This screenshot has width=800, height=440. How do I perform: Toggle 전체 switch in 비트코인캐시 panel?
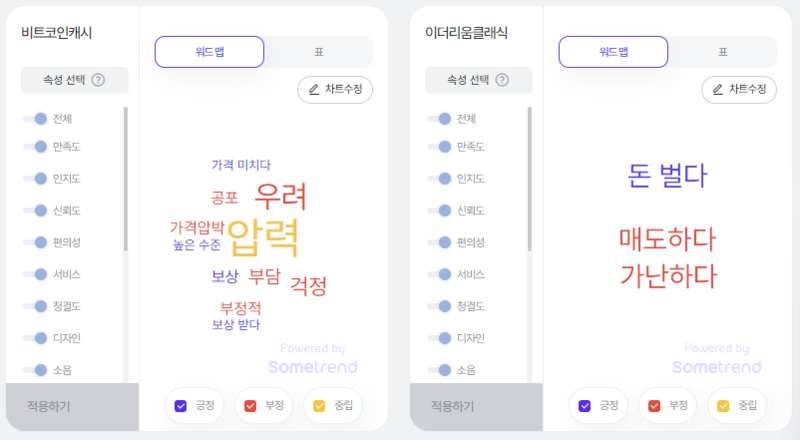35,118
